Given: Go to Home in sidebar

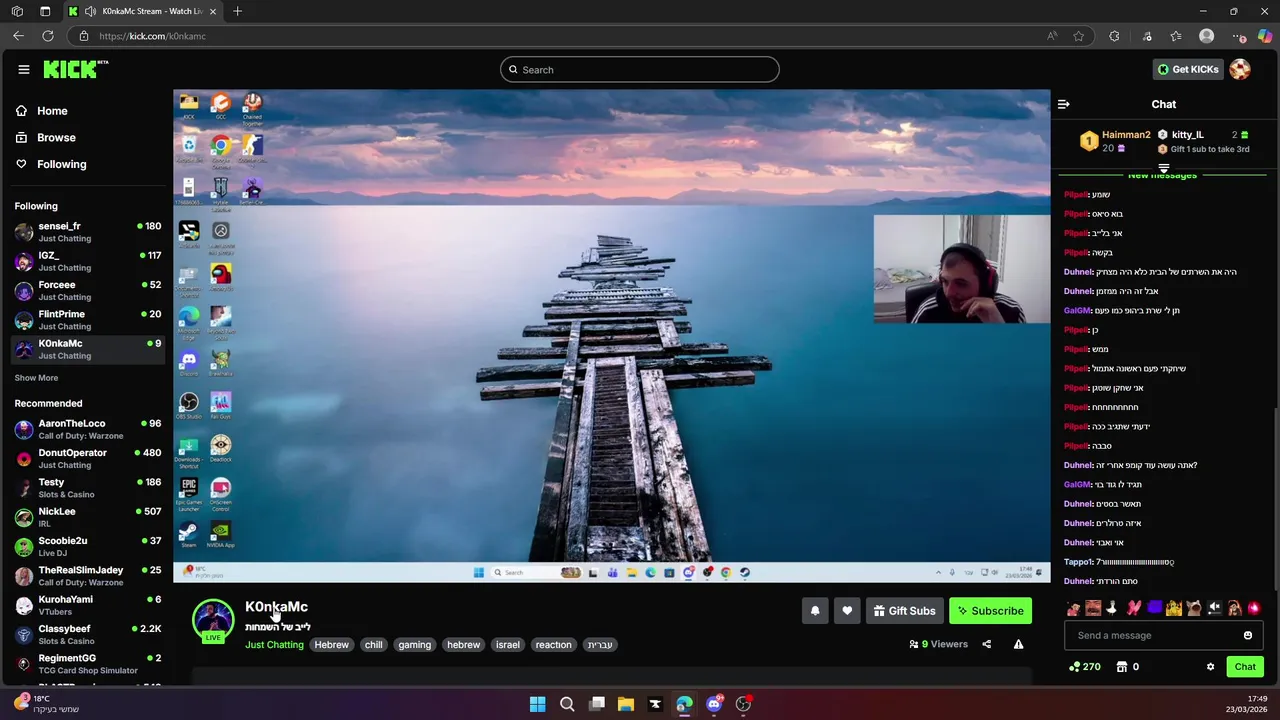Looking at the screenshot, I should [42, 111].
